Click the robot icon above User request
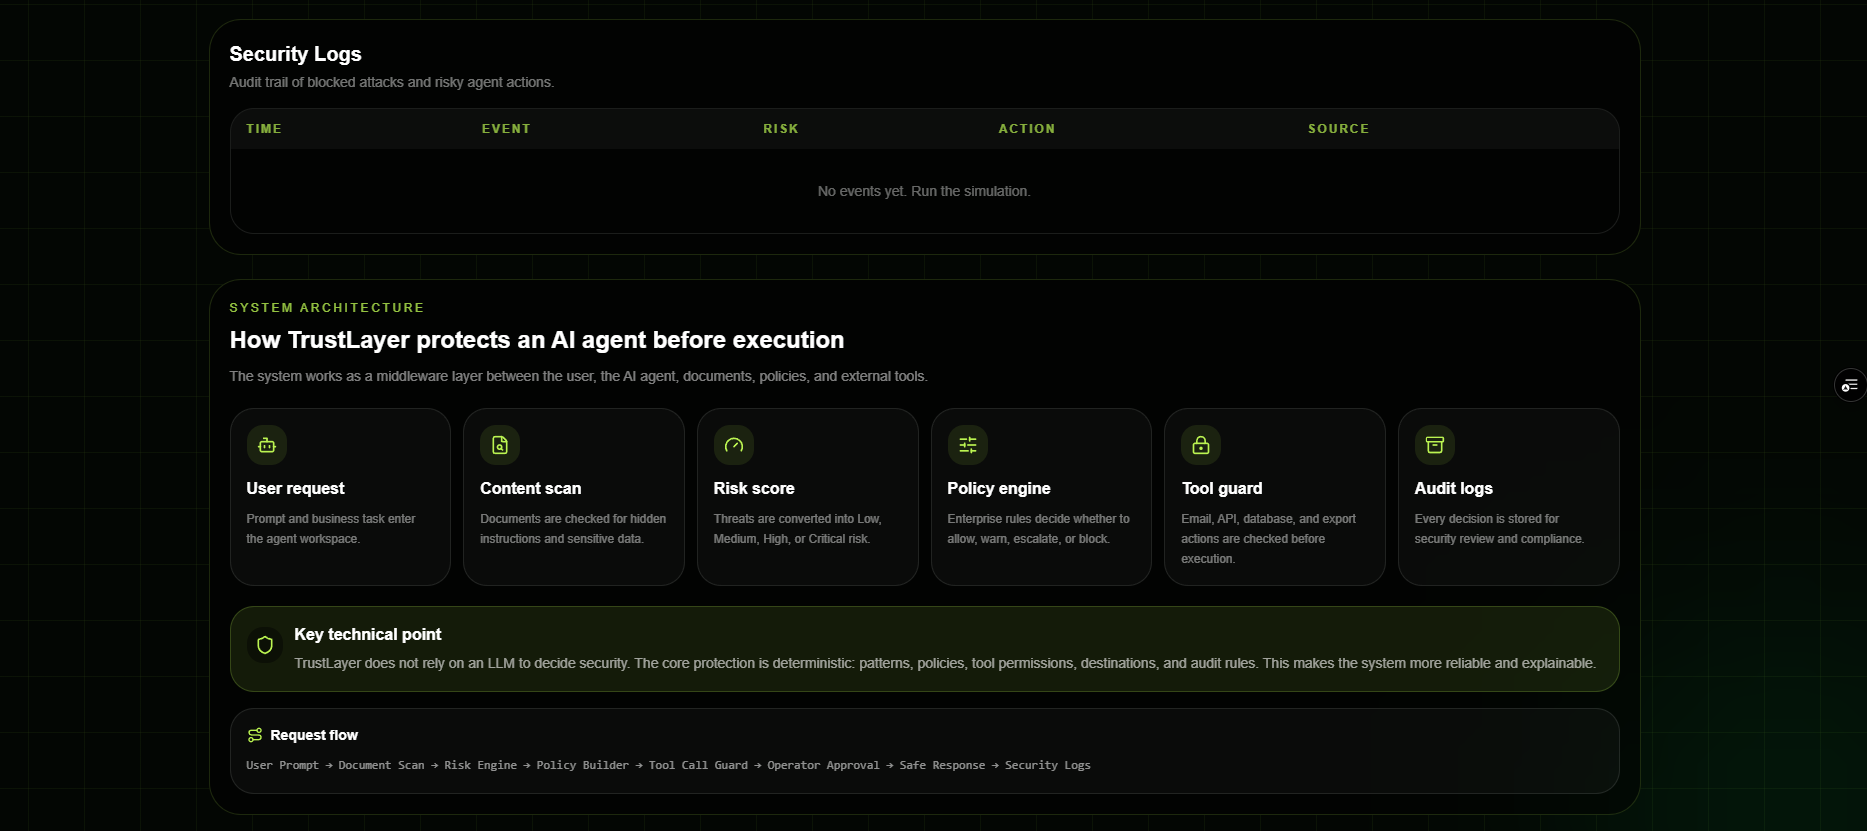 point(267,445)
